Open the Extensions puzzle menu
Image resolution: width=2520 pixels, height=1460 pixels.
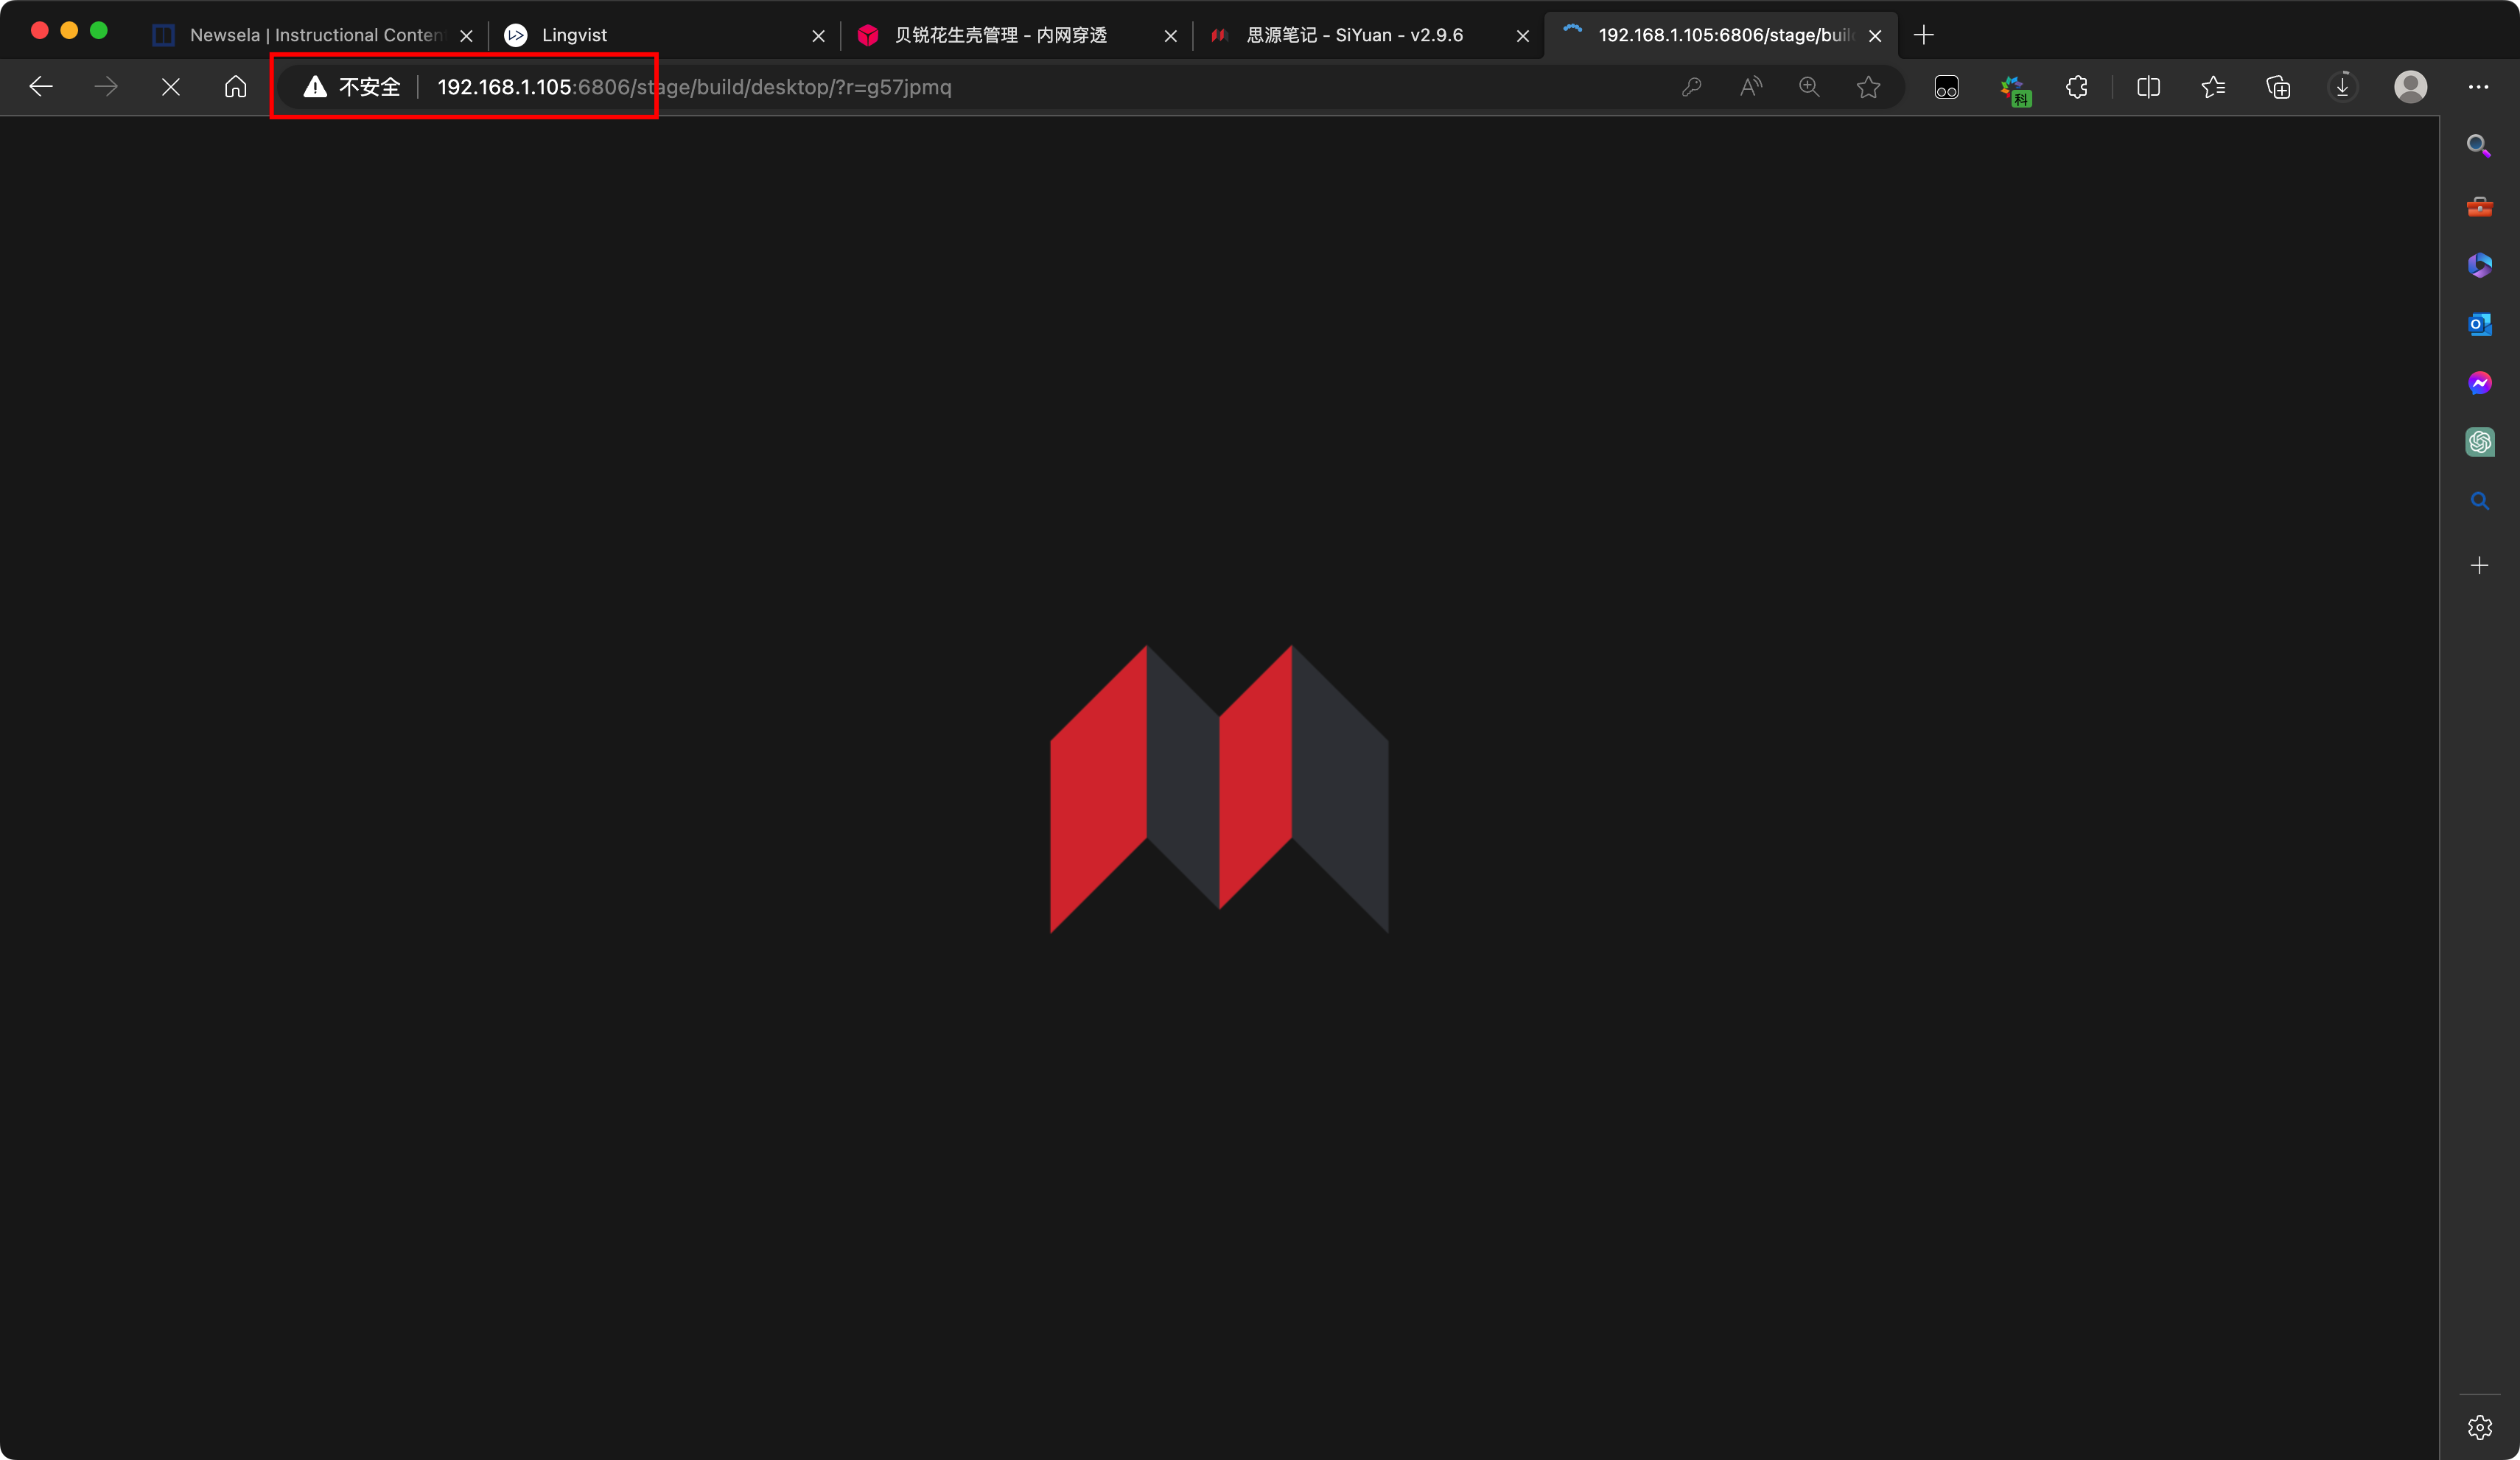(x=2077, y=87)
